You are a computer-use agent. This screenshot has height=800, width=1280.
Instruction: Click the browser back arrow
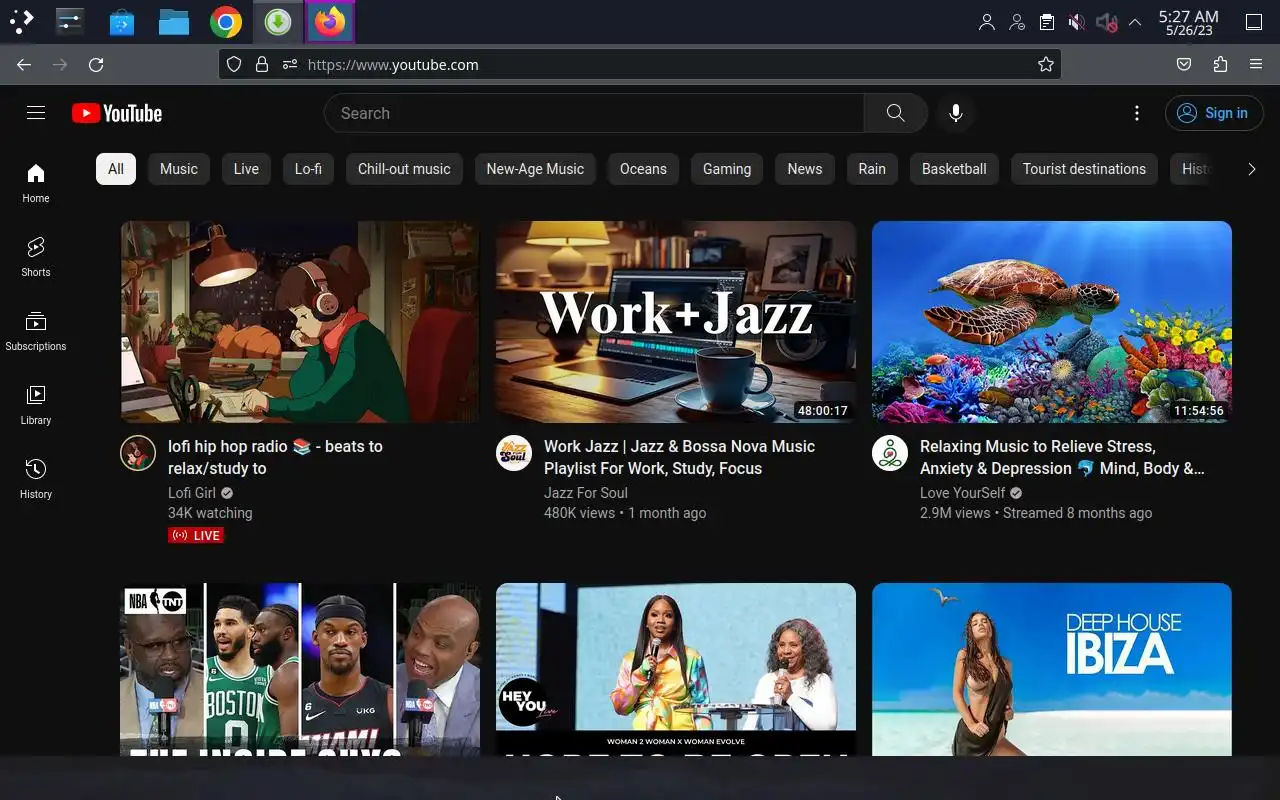24,64
